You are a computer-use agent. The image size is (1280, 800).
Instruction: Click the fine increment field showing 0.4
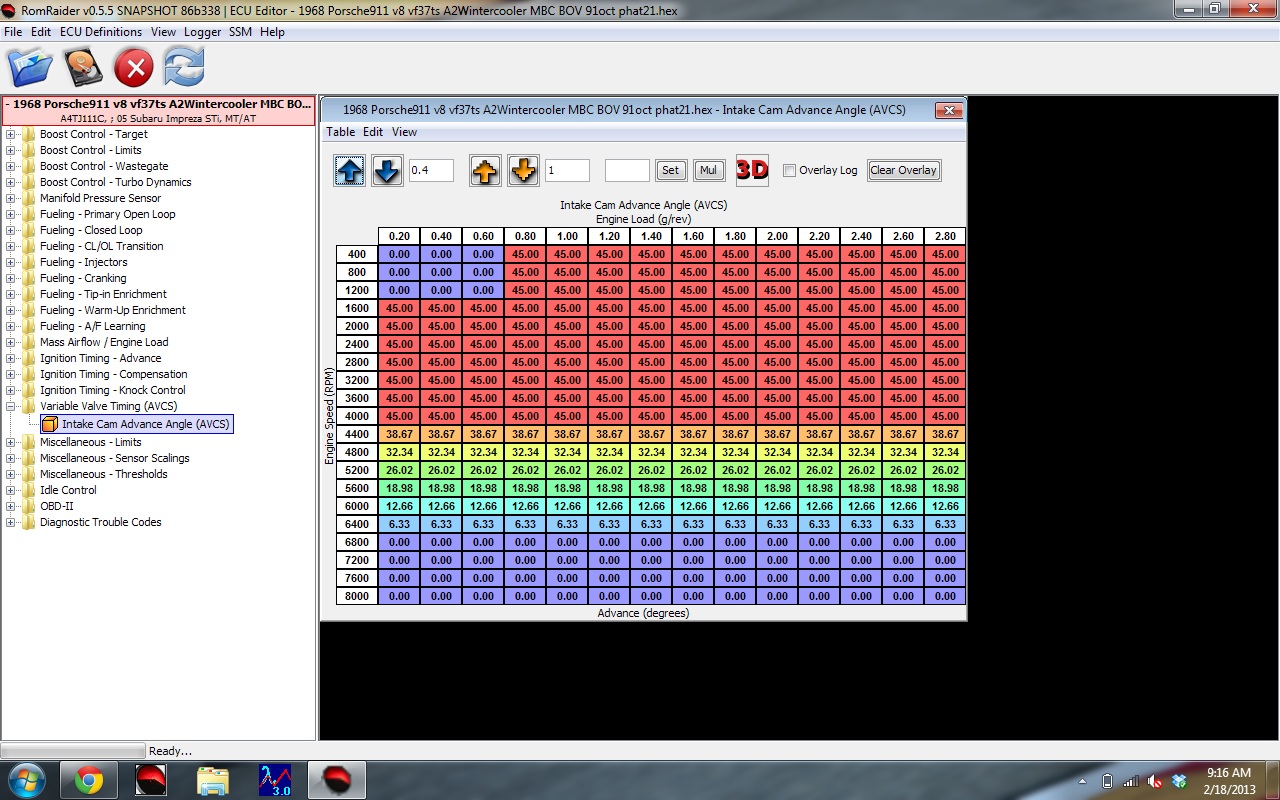[x=431, y=170]
